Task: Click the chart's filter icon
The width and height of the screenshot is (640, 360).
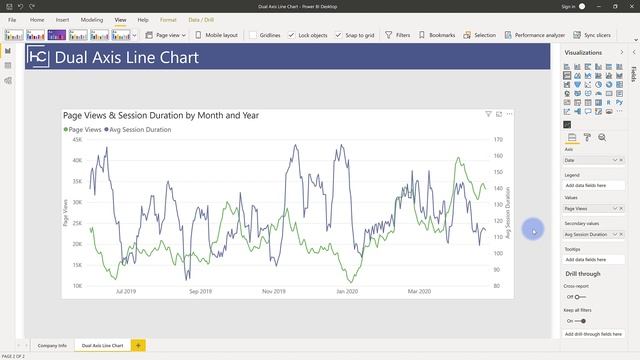Action: point(488,114)
